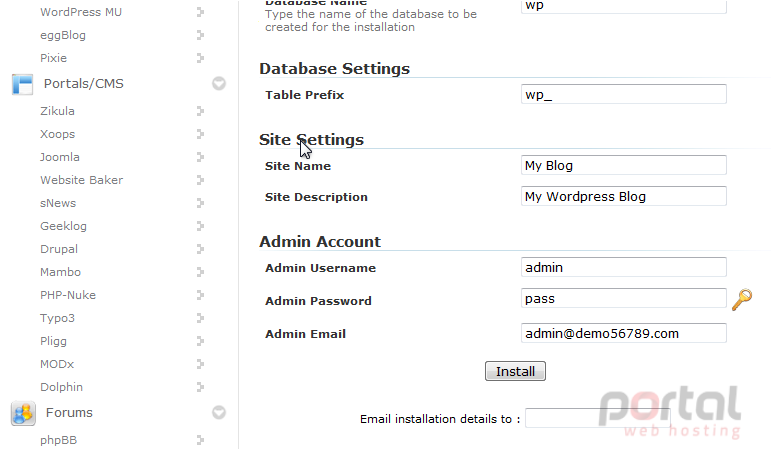Select Geeklog from the CMS list

point(63,226)
